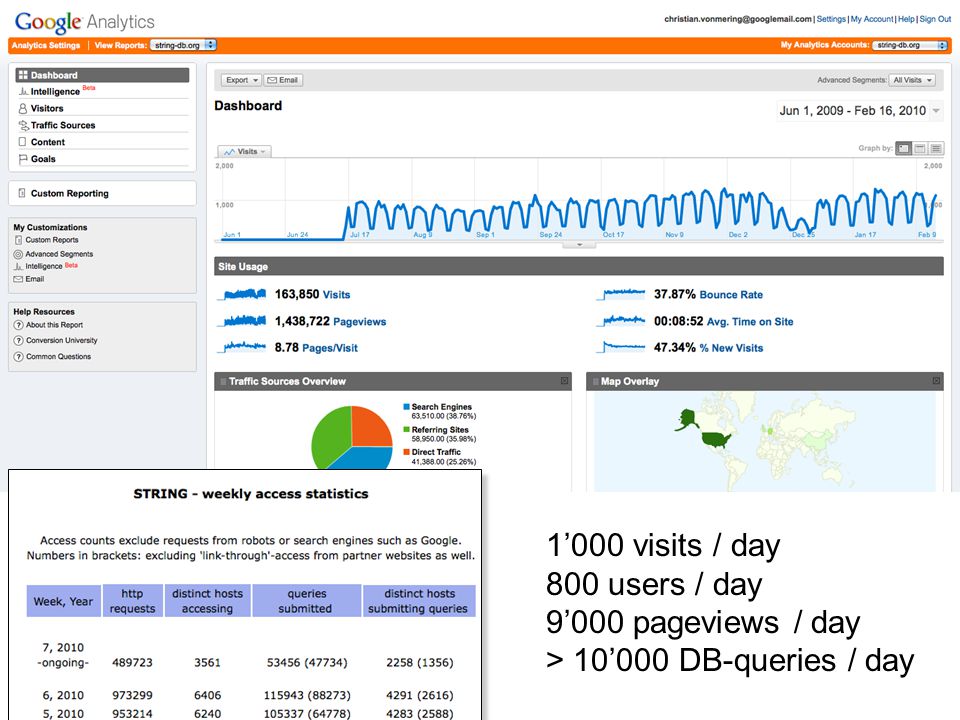Viewport: 960px width, 720px height.
Task: Open the Pageviews report link
Action: tap(359, 322)
